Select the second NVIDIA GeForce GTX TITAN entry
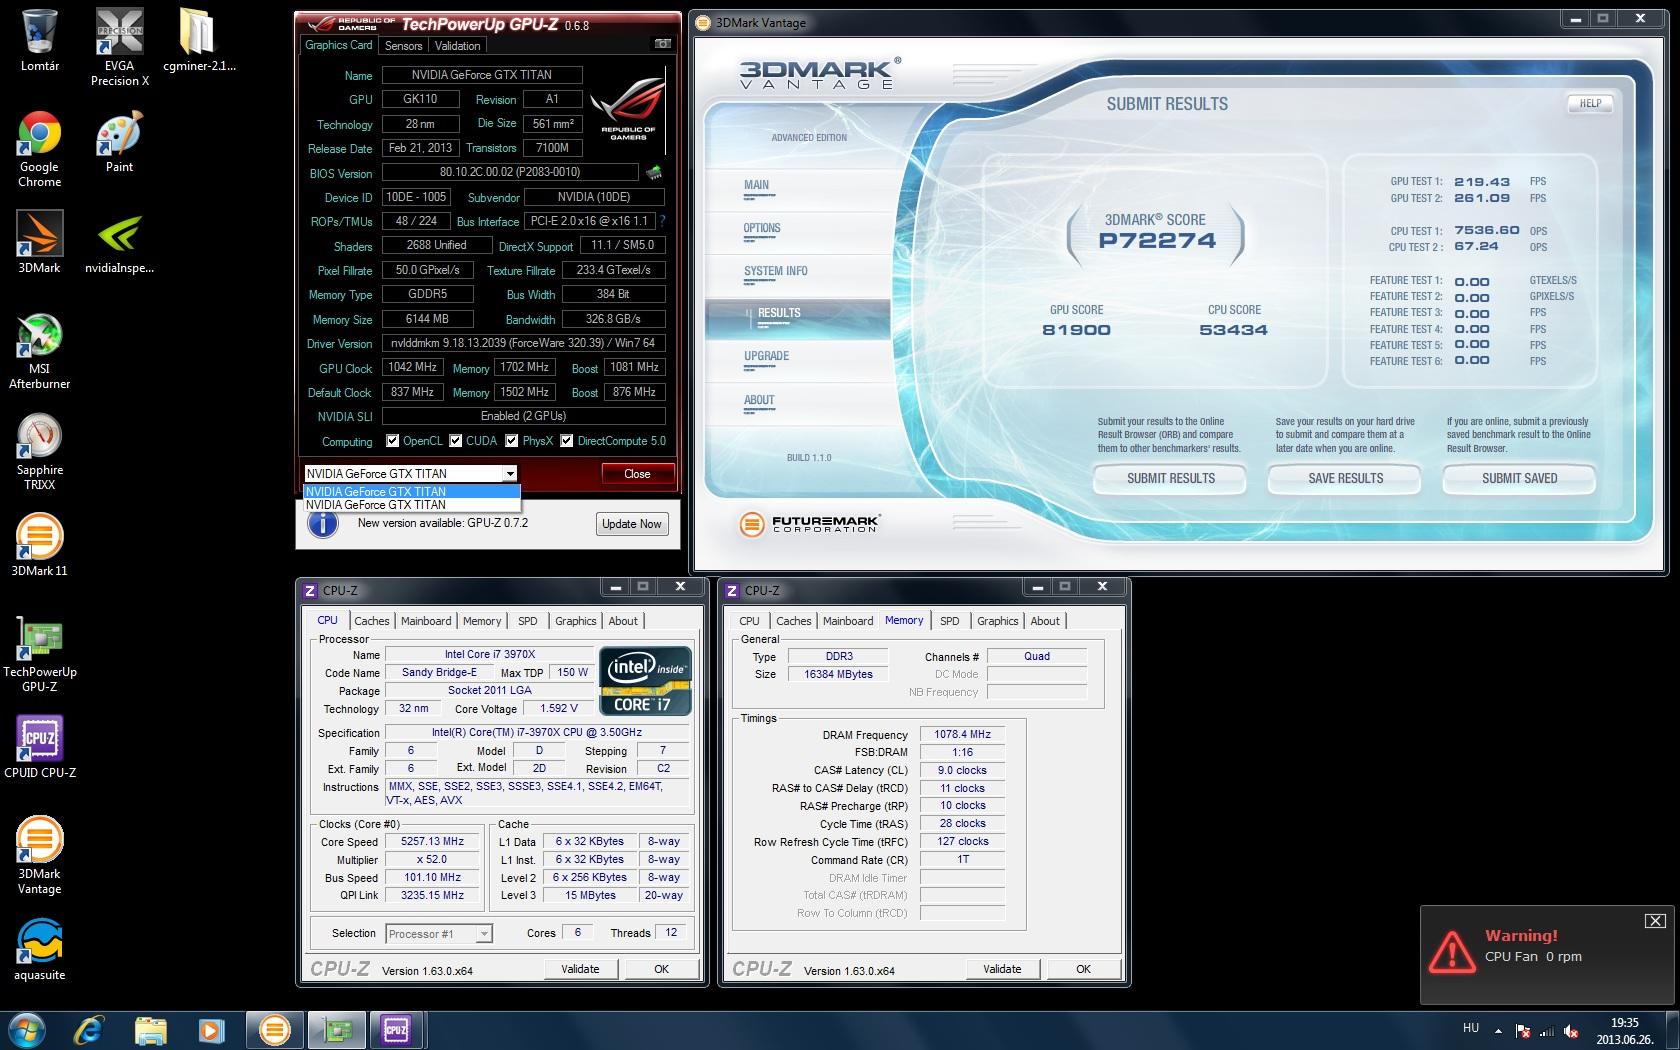The width and height of the screenshot is (1680, 1050). pos(411,505)
